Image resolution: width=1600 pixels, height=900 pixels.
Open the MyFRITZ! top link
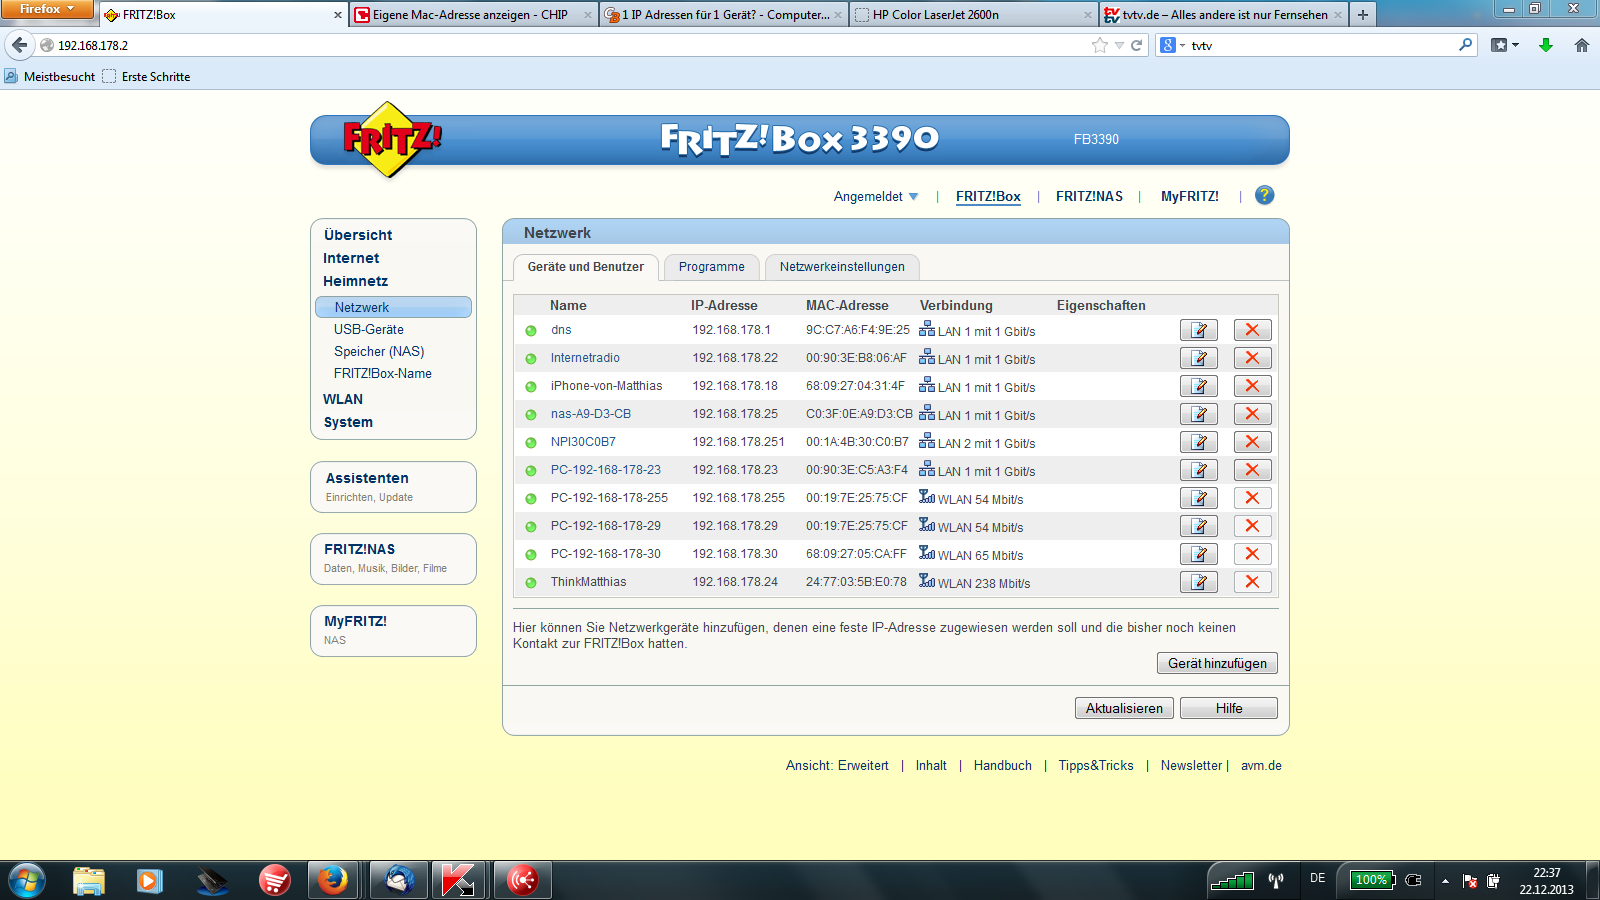[1190, 196]
